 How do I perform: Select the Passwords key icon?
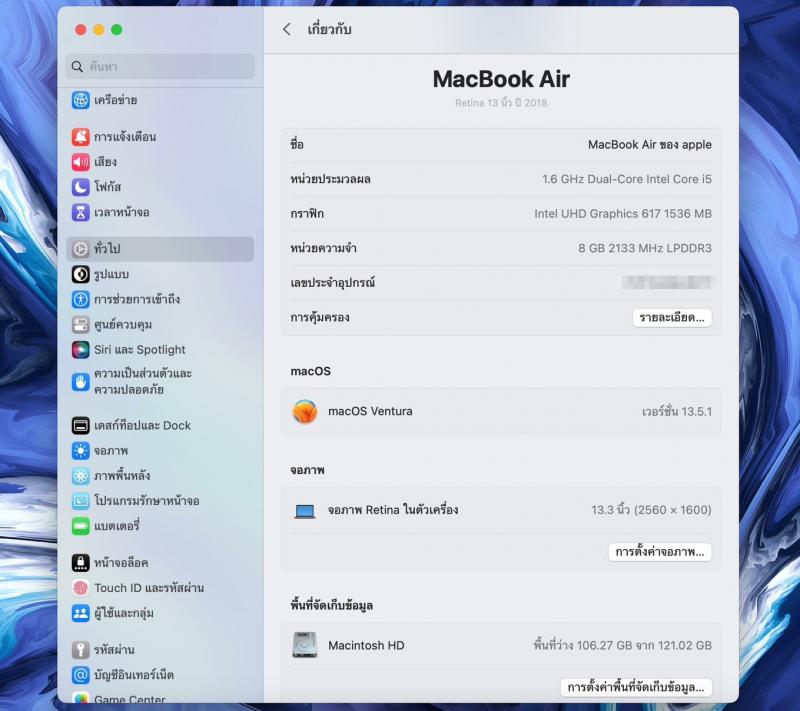[x=81, y=650]
